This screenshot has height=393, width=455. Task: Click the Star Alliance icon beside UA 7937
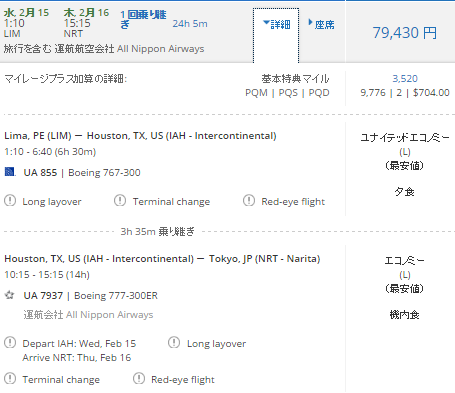pyautogui.click(x=10, y=295)
